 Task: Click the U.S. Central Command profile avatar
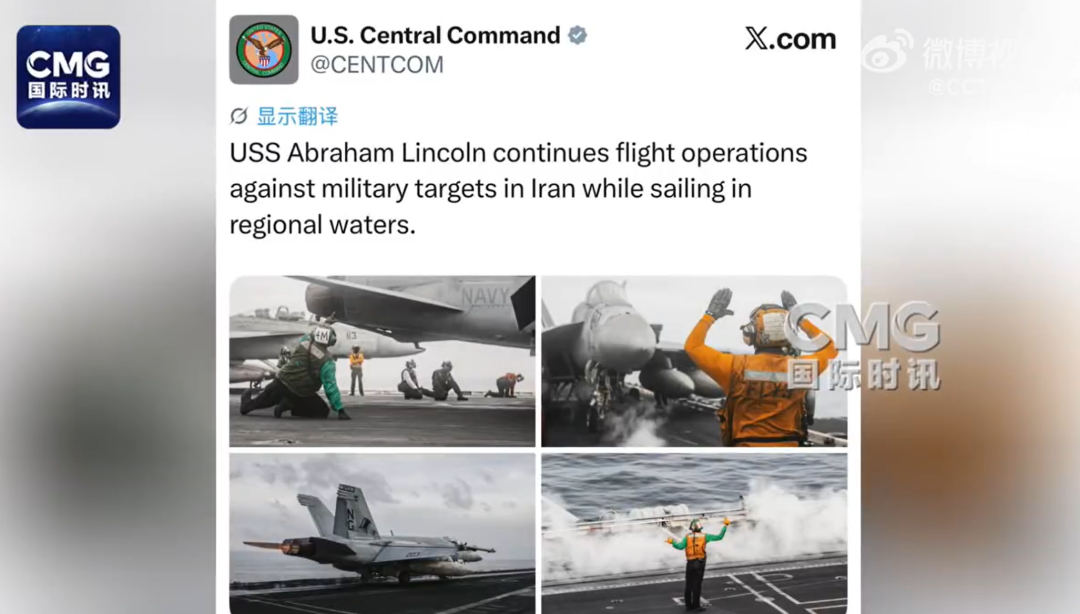click(264, 50)
